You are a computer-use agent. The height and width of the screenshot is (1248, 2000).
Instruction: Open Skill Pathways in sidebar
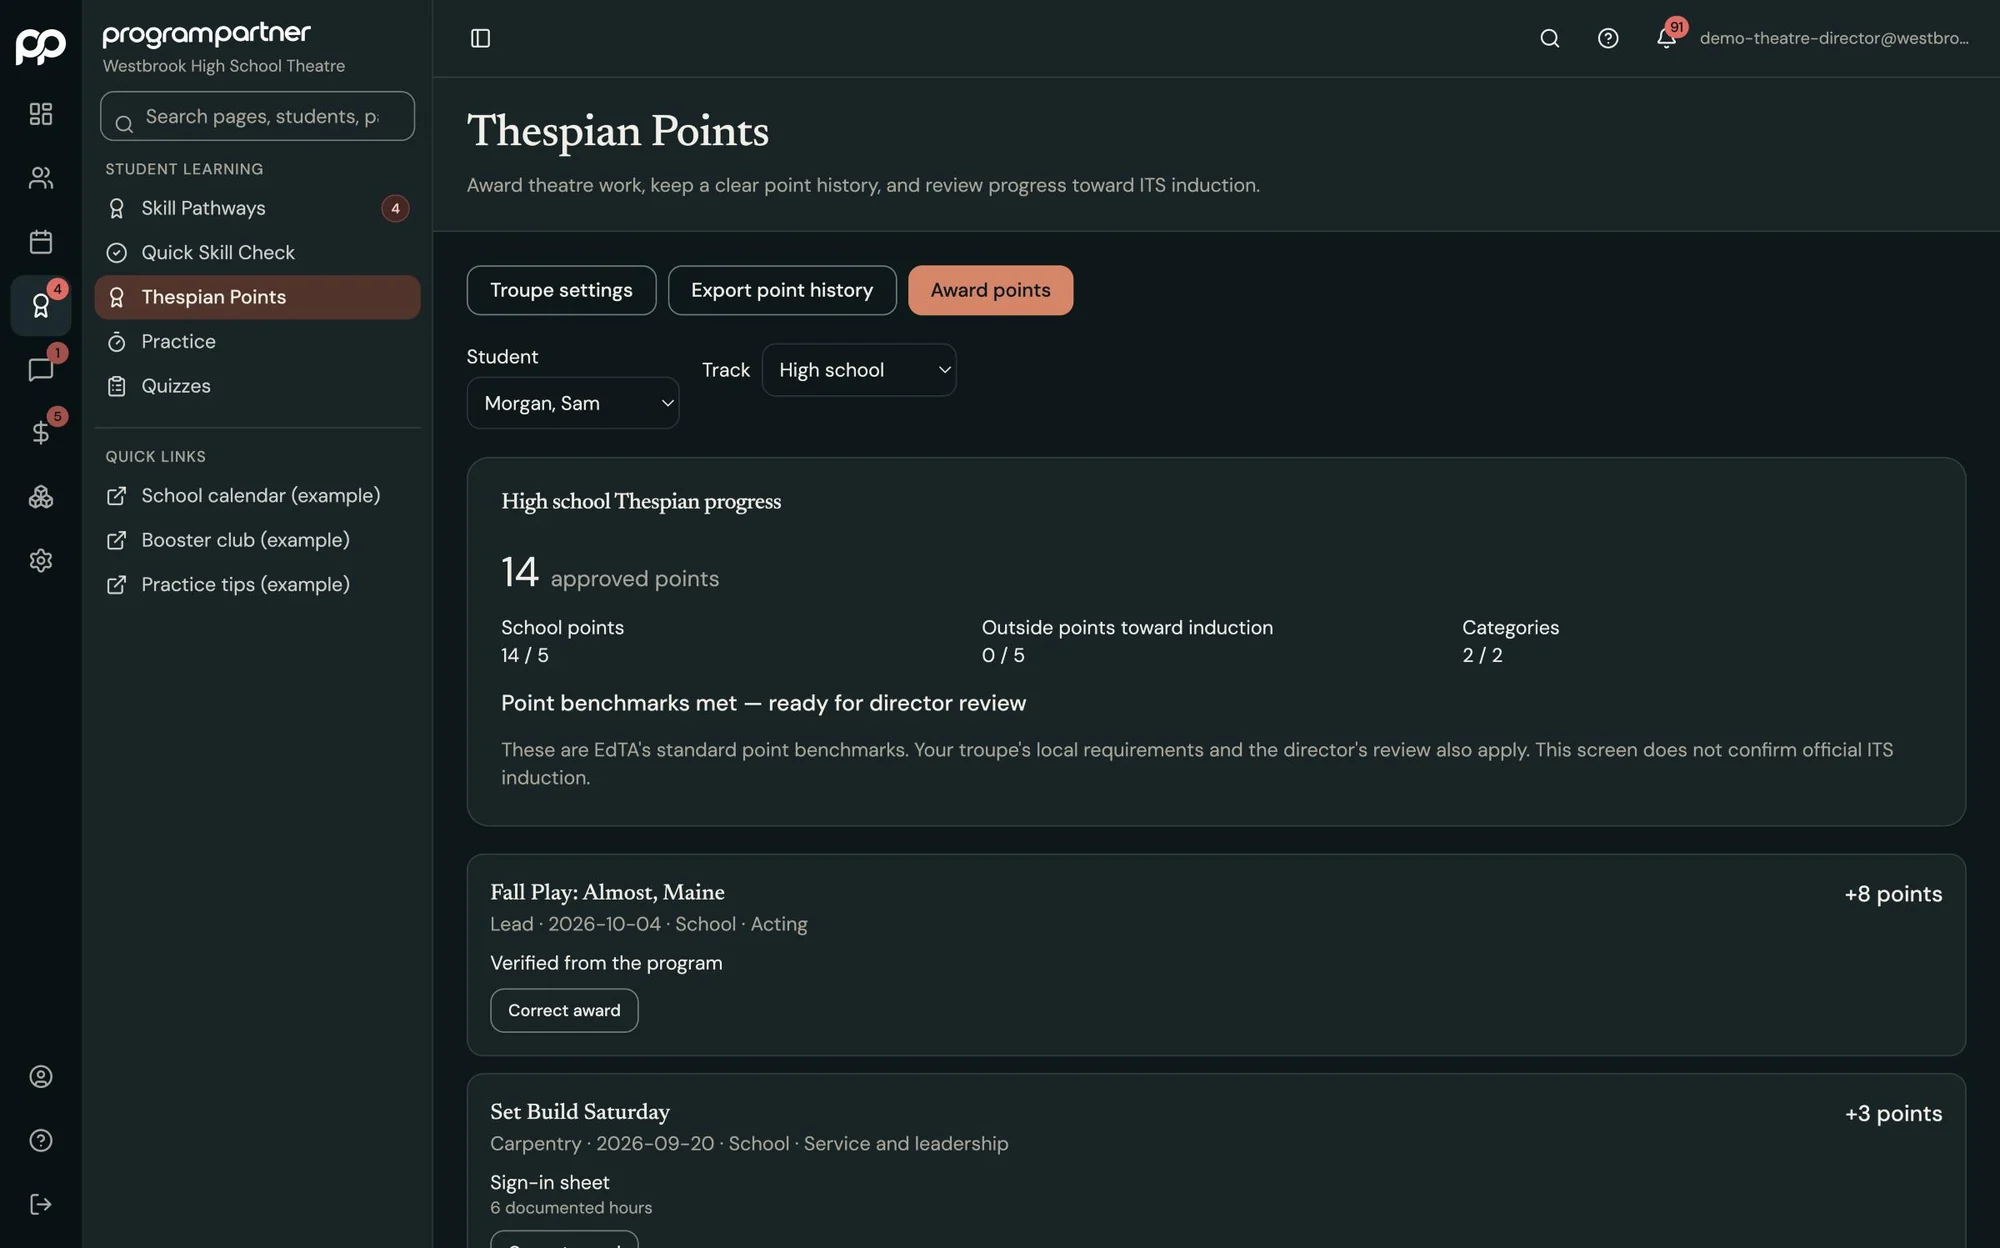tap(257, 208)
